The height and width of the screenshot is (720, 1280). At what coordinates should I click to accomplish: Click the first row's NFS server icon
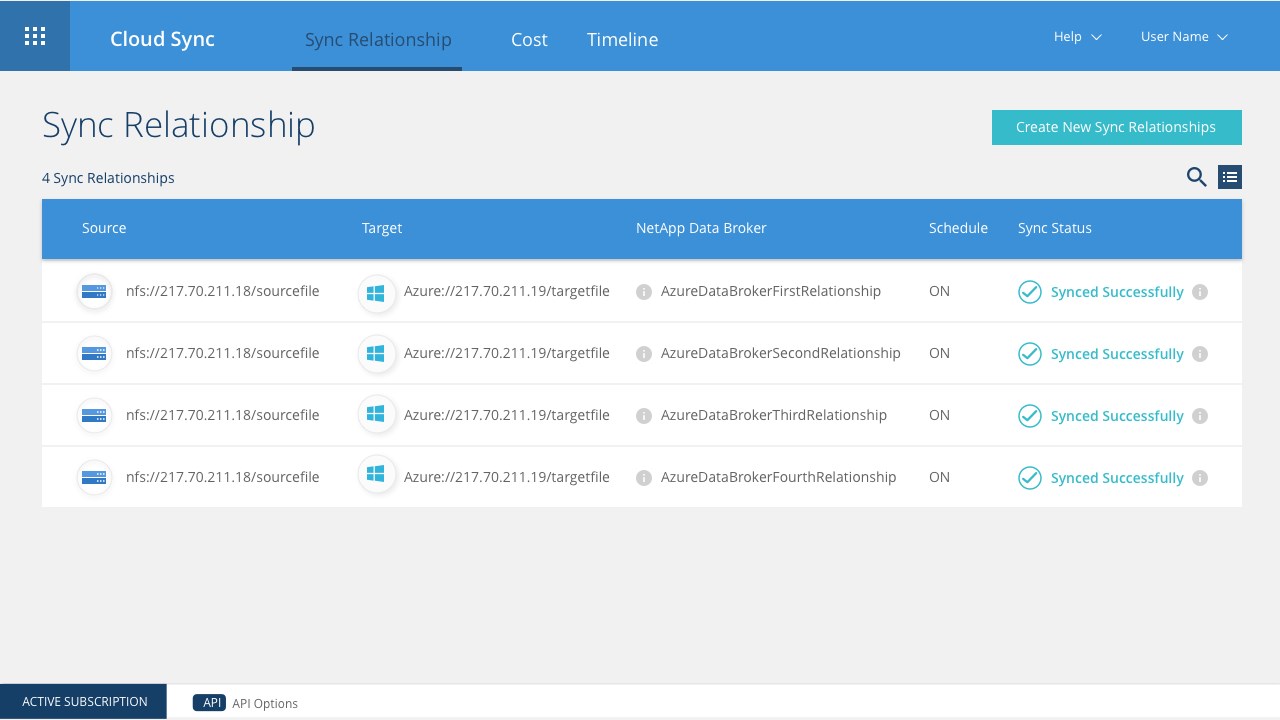(94, 292)
